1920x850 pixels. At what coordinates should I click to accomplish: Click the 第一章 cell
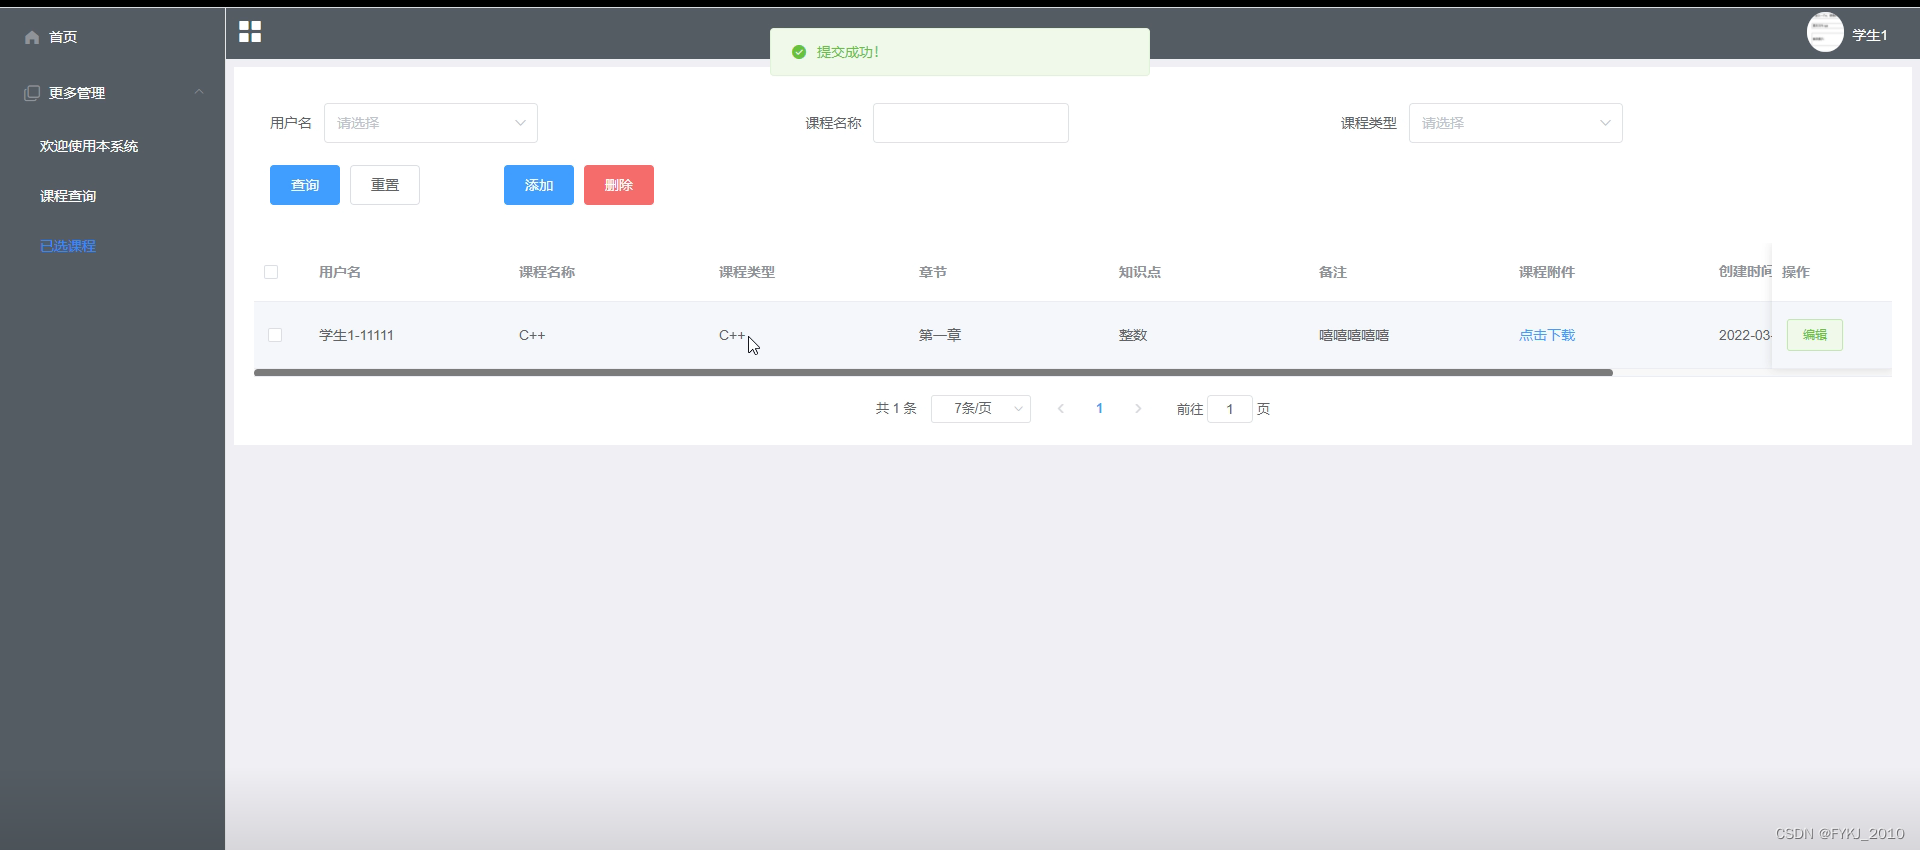[940, 335]
